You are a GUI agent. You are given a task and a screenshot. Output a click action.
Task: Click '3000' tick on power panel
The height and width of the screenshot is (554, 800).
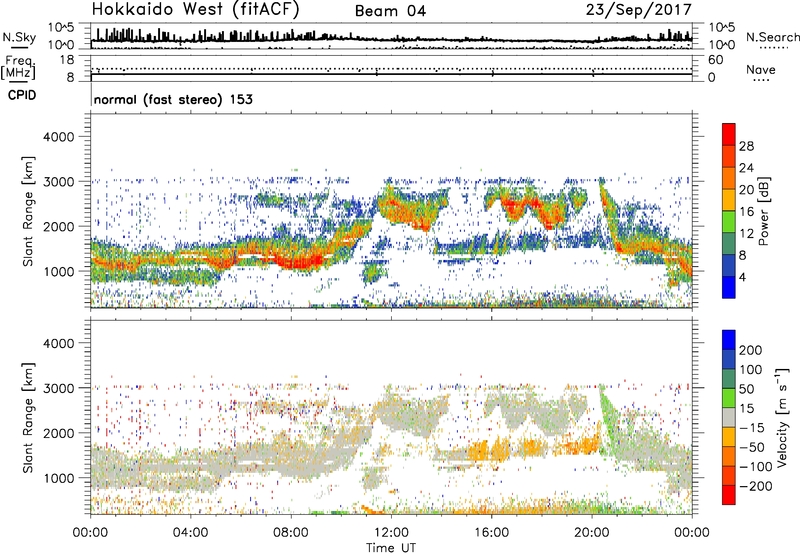(59, 182)
